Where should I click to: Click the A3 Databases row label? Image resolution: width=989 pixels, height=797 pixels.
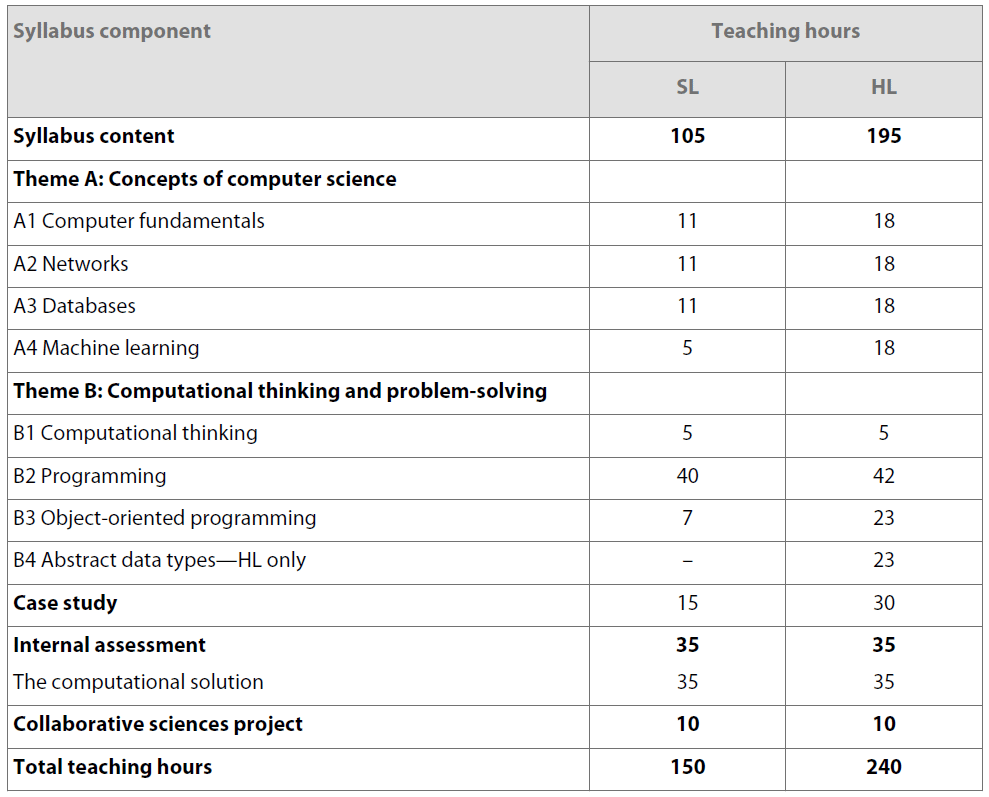(75, 306)
